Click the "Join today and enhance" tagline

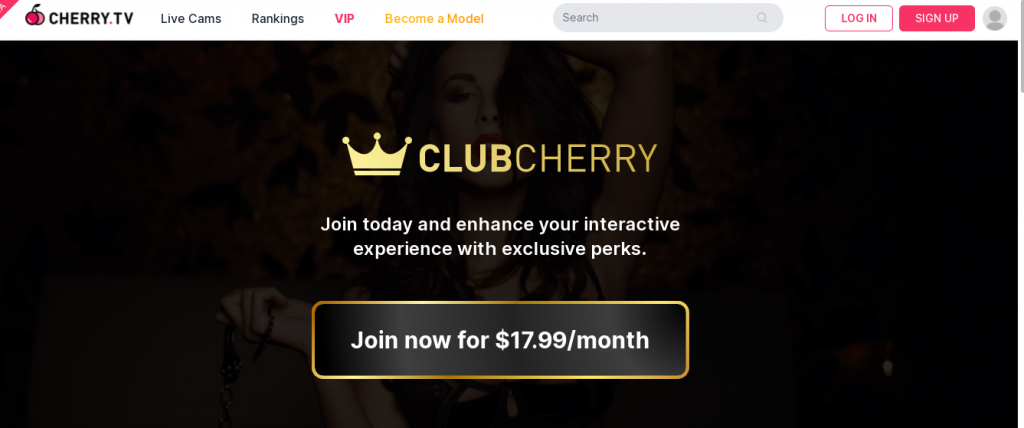point(500,237)
